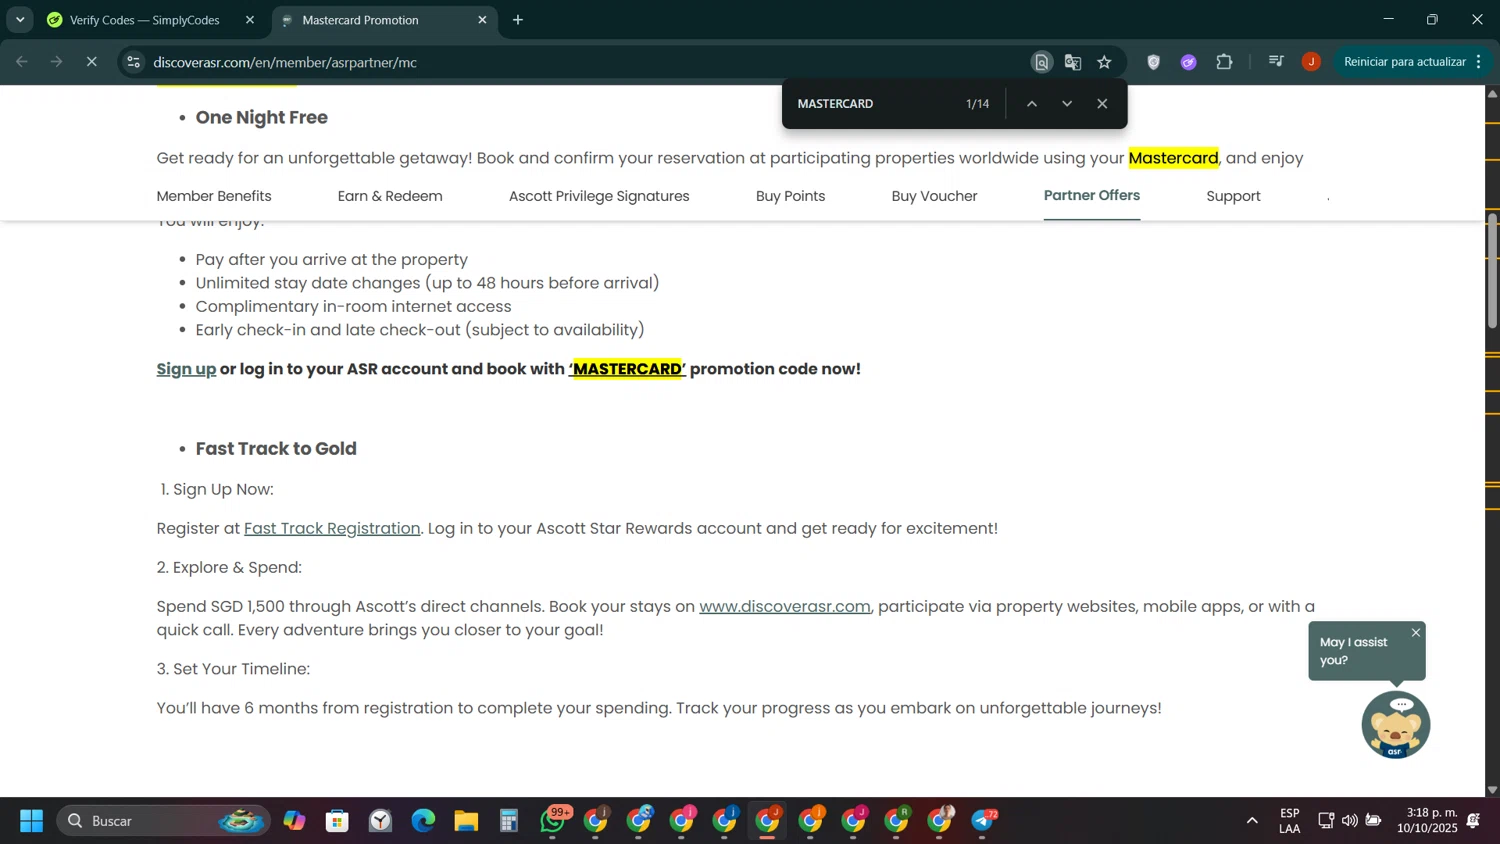The image size is (1500, 844).
Task: Open Microsoft Store from the taskbar
Action: 337,821
